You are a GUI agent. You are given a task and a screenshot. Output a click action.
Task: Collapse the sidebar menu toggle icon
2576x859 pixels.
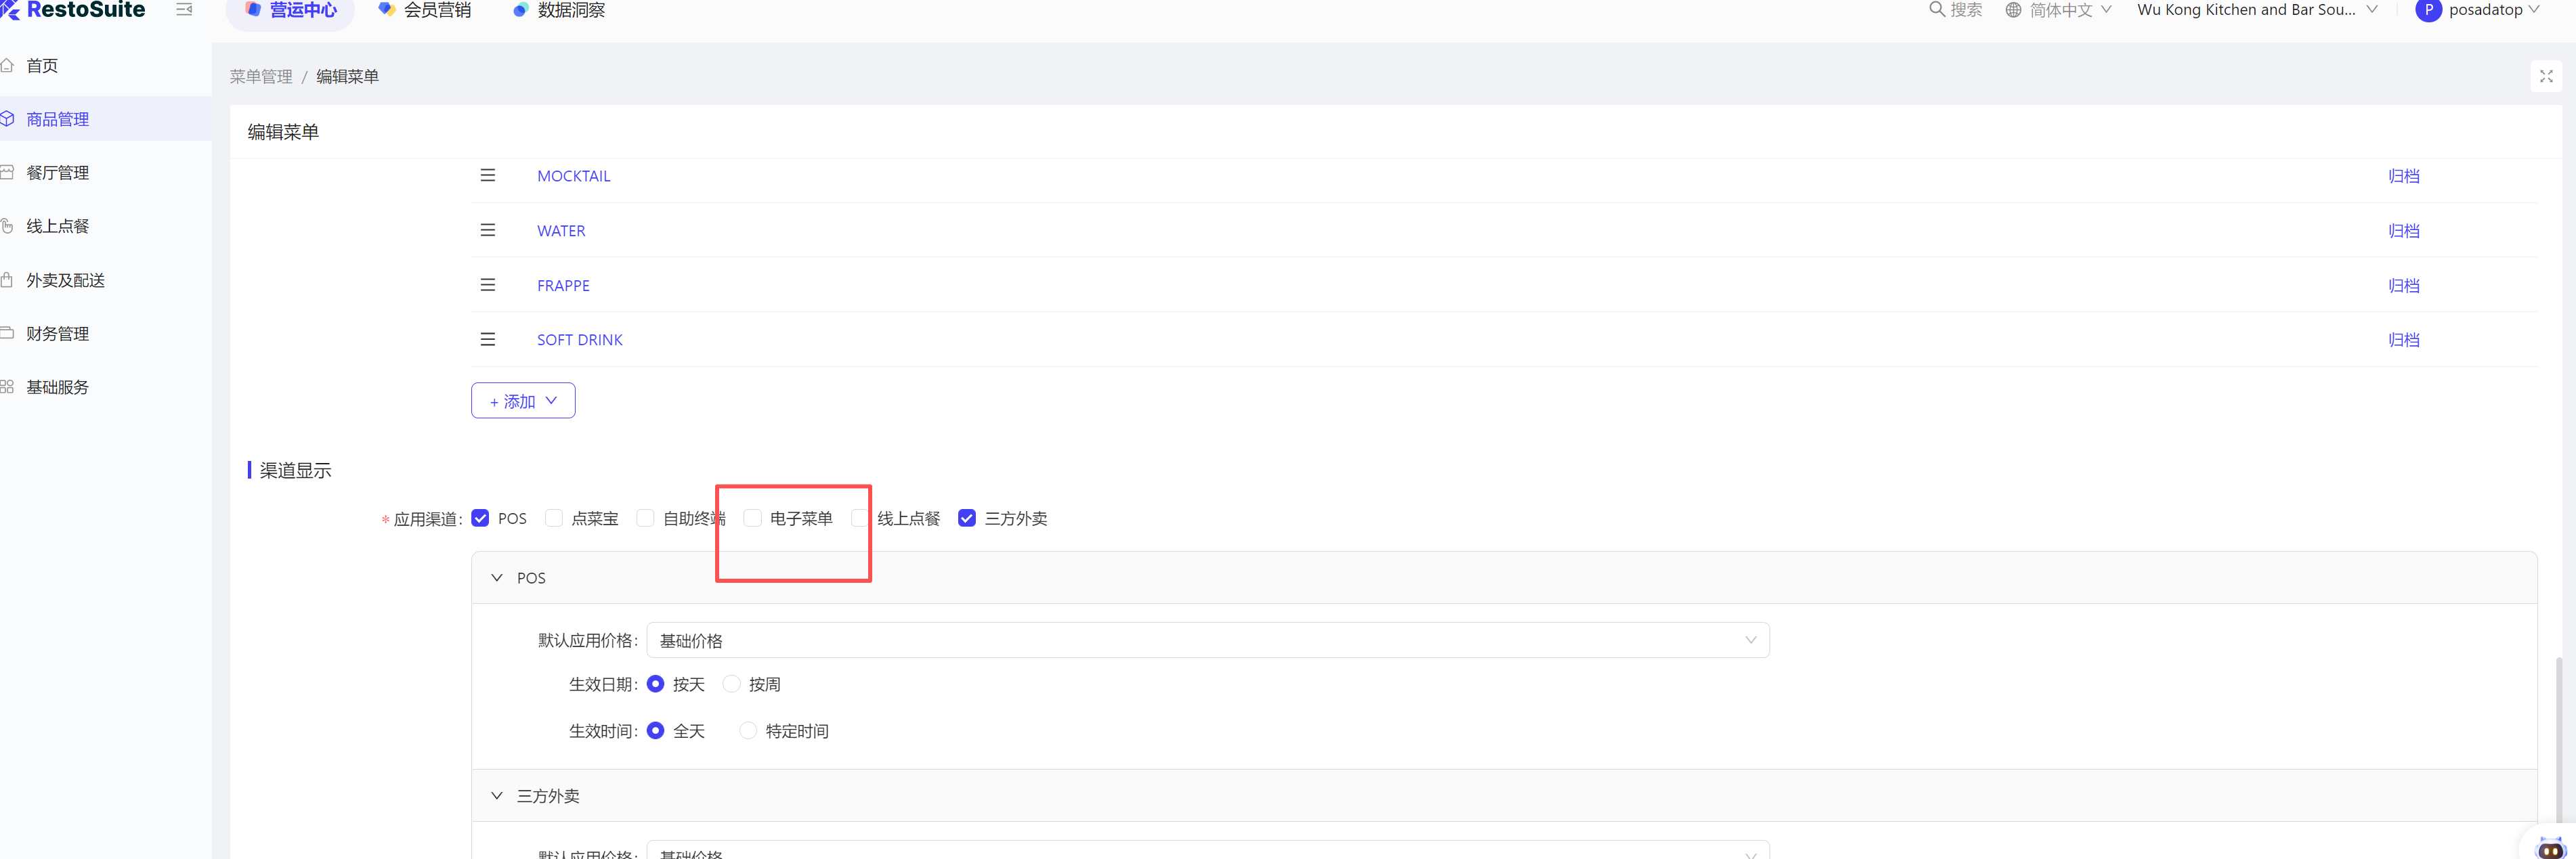[184, 10]
